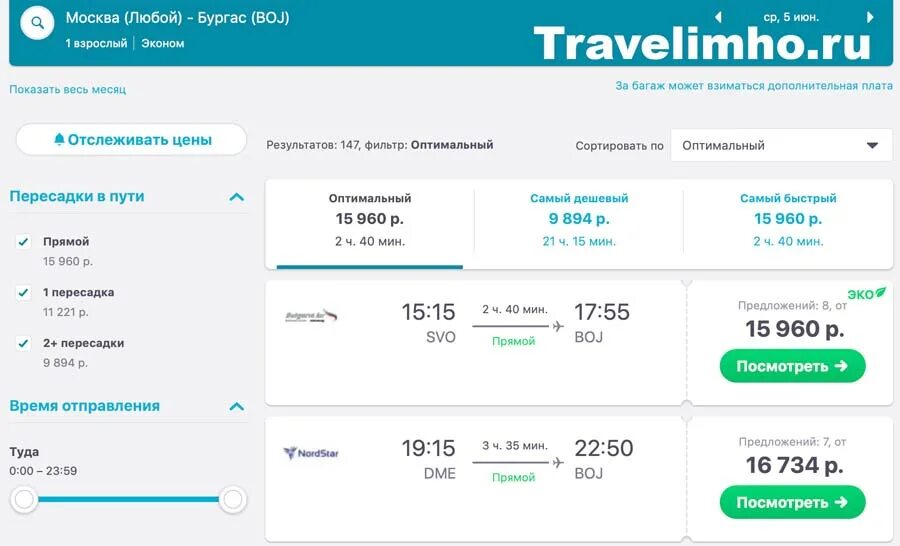Switch to Самый быстрый tab
This screenshot has height=546, width=900.
pos(788,219)
